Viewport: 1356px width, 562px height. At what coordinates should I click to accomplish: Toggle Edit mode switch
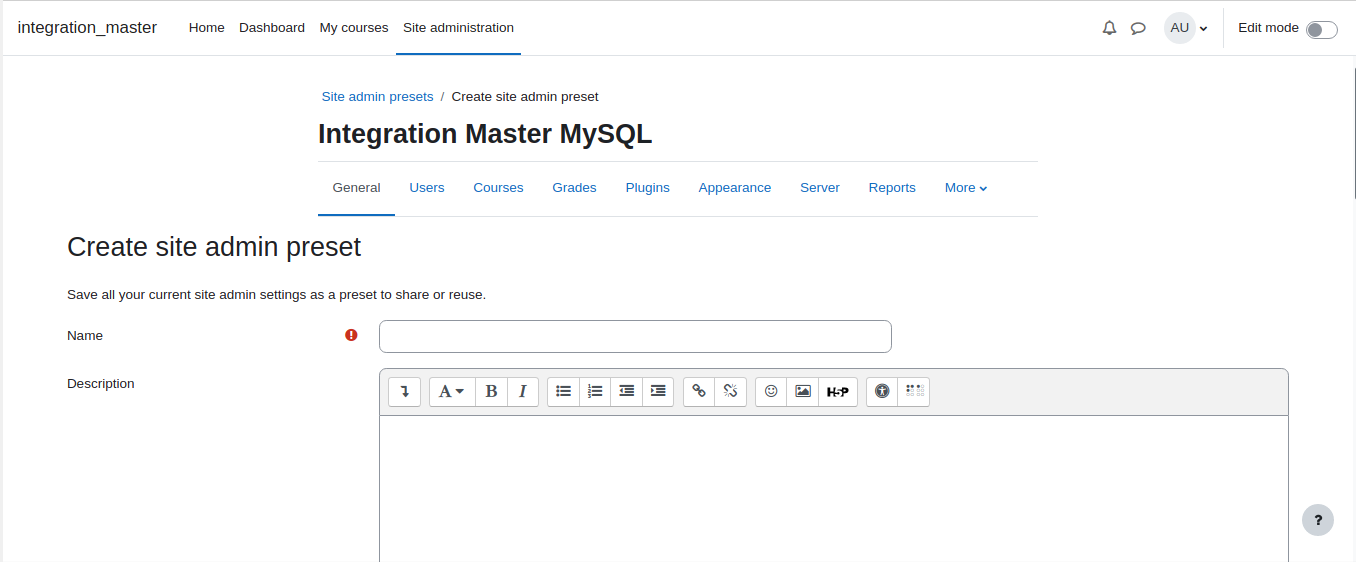[1321, 29]
